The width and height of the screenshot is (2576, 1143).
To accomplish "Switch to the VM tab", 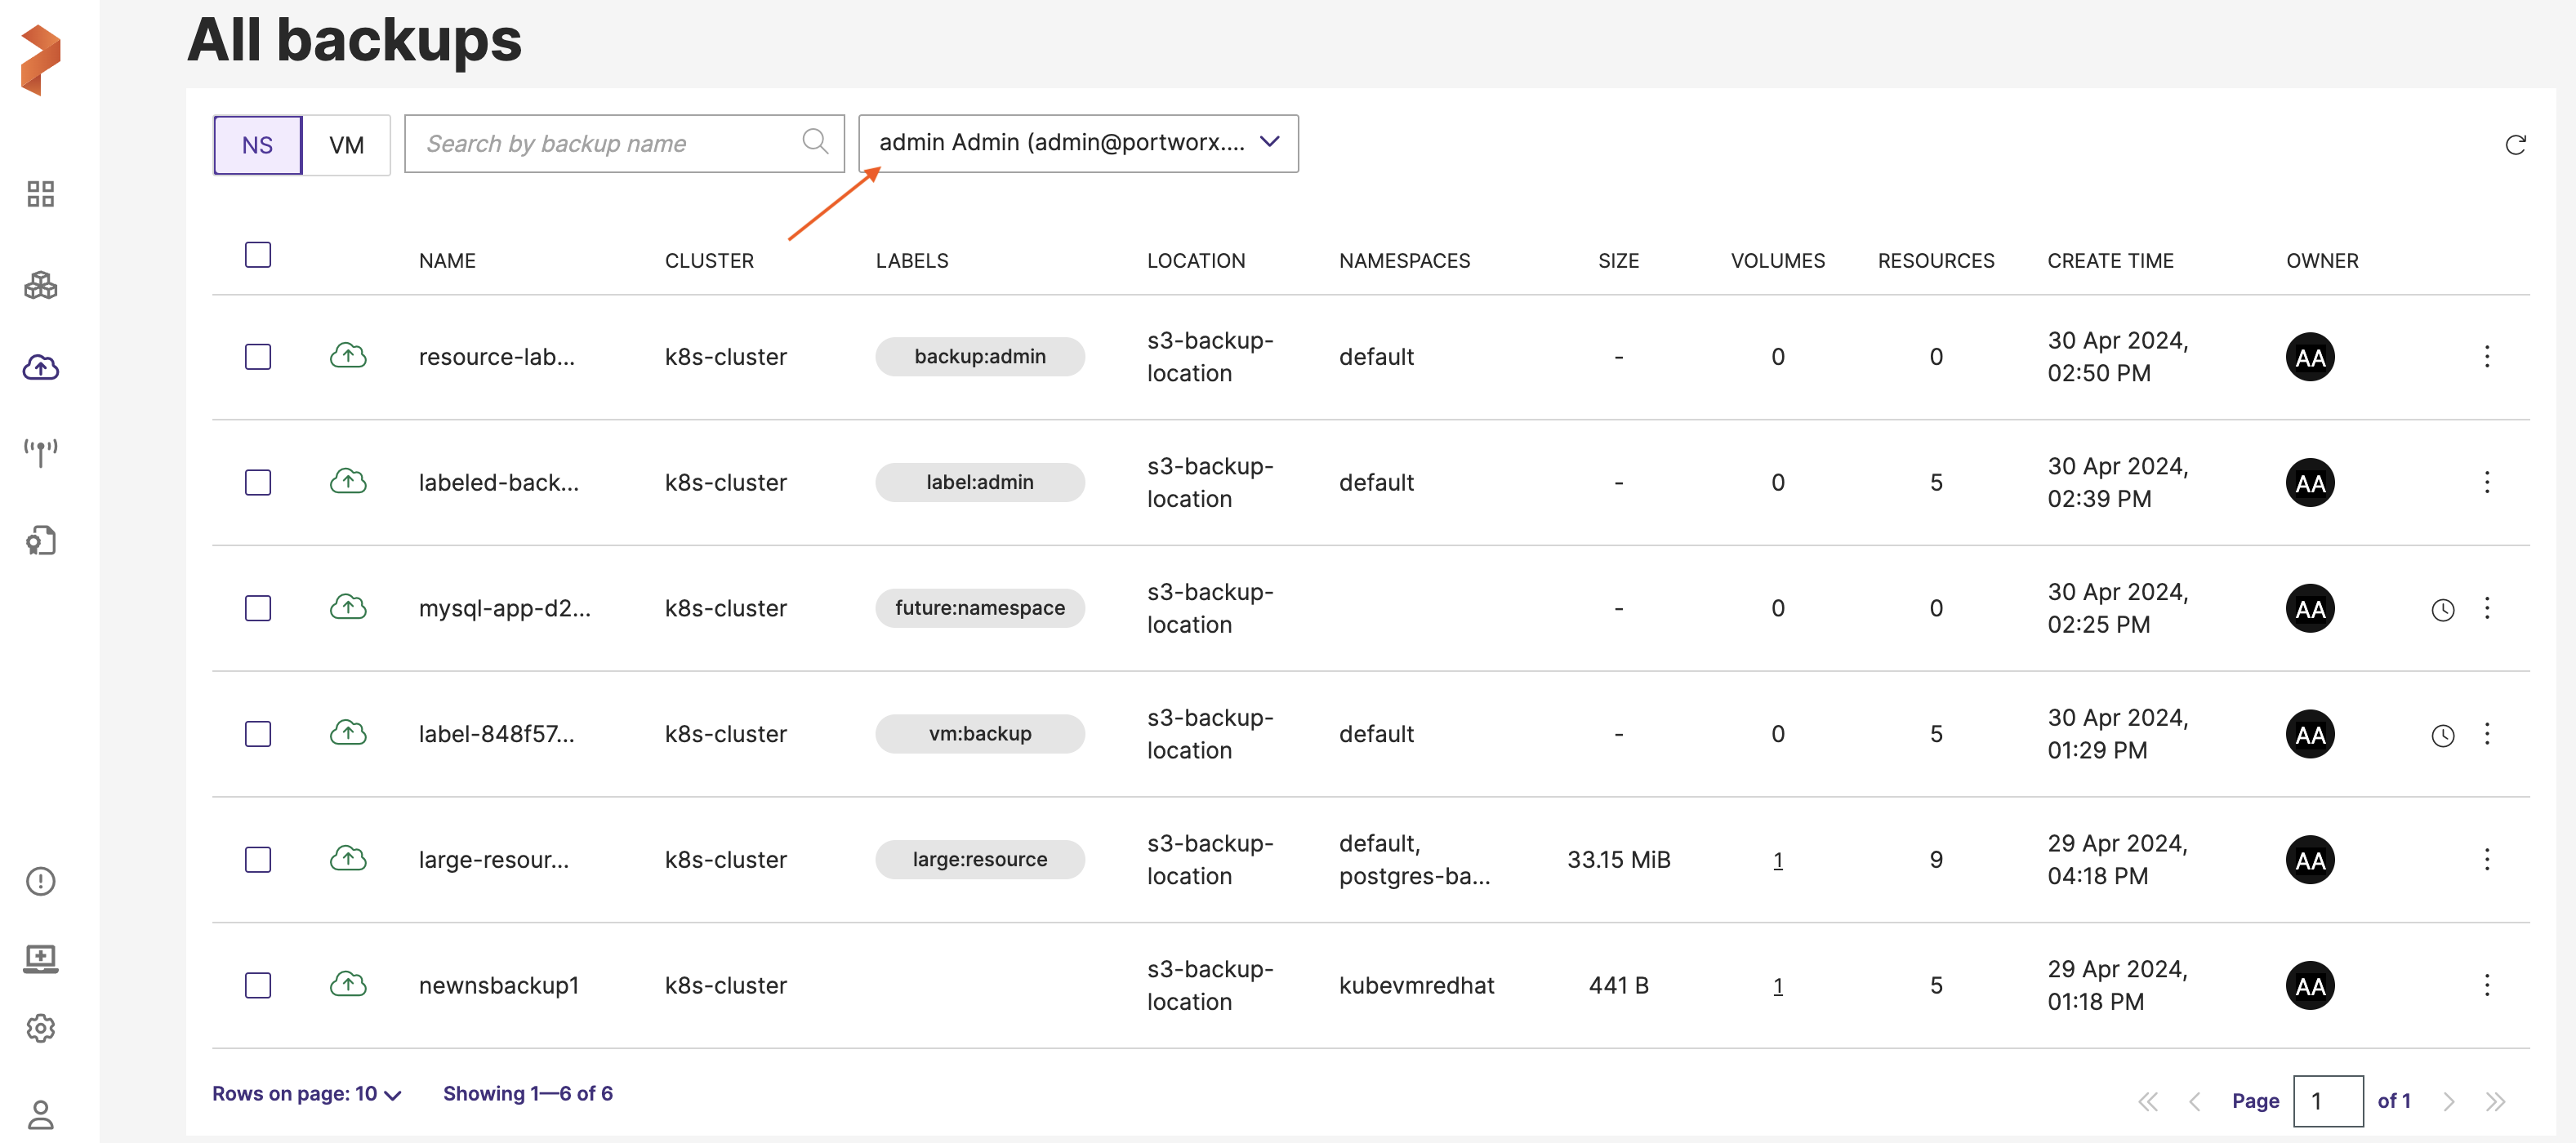I will 346,145.
